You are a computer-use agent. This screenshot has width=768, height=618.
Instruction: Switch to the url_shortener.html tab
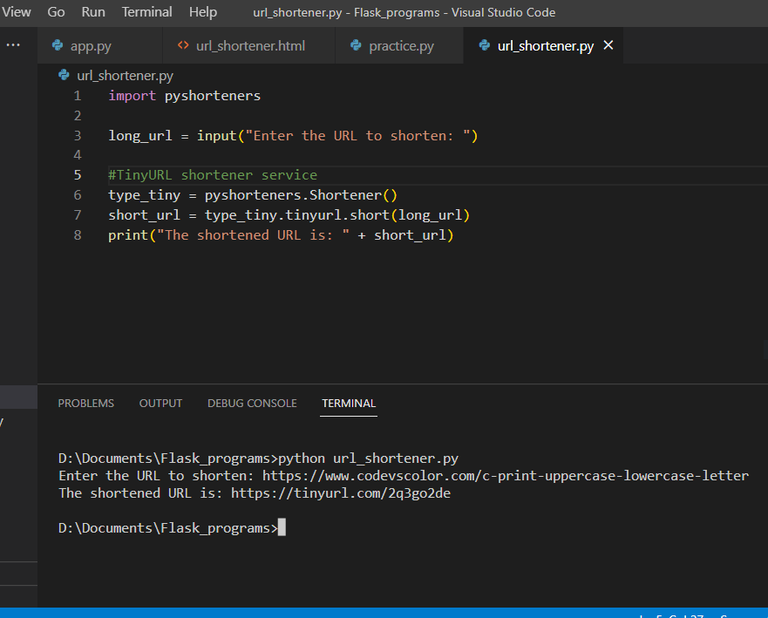click(x=249, y=46)
